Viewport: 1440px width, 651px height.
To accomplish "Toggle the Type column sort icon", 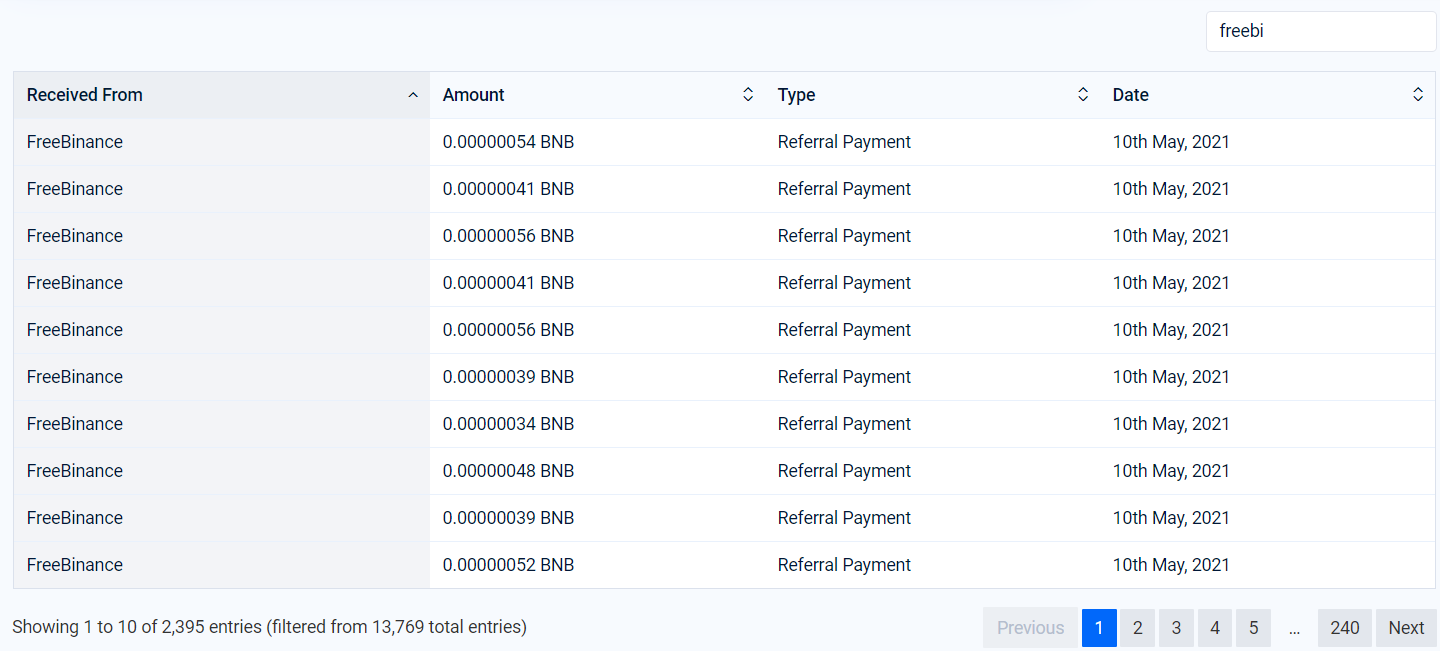I will click(x=1083, y=95).
